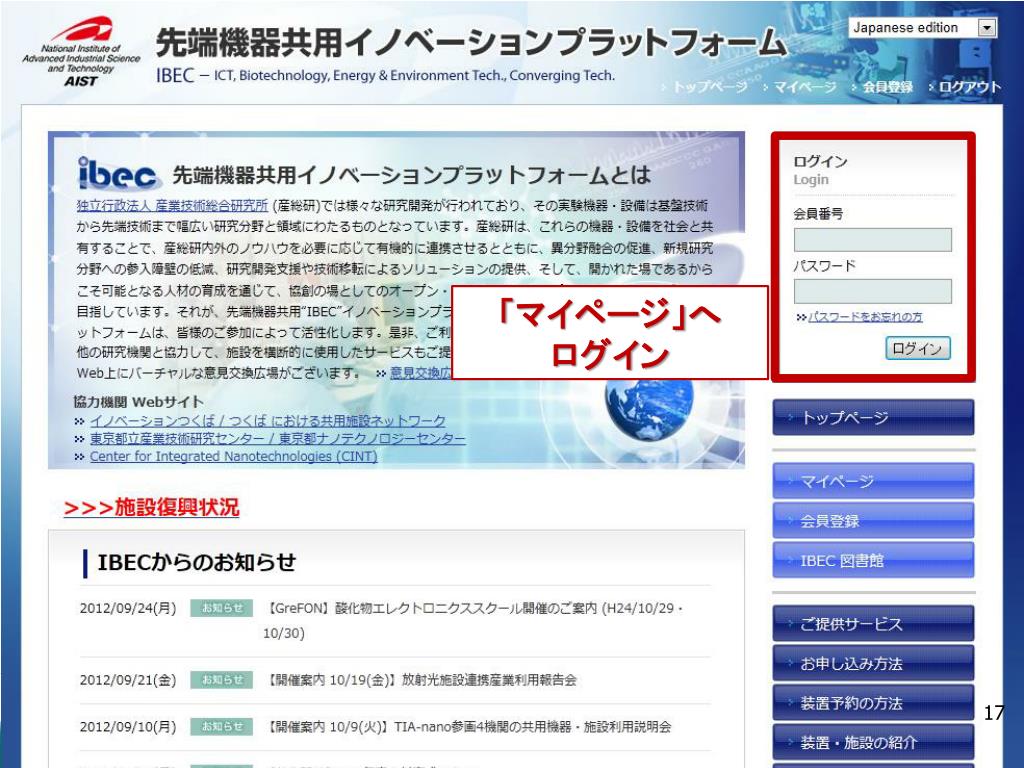The image size is (1024, 768).
Task: Click the お知らせ tag on the 2012/09/24 row
Action: 222,608
